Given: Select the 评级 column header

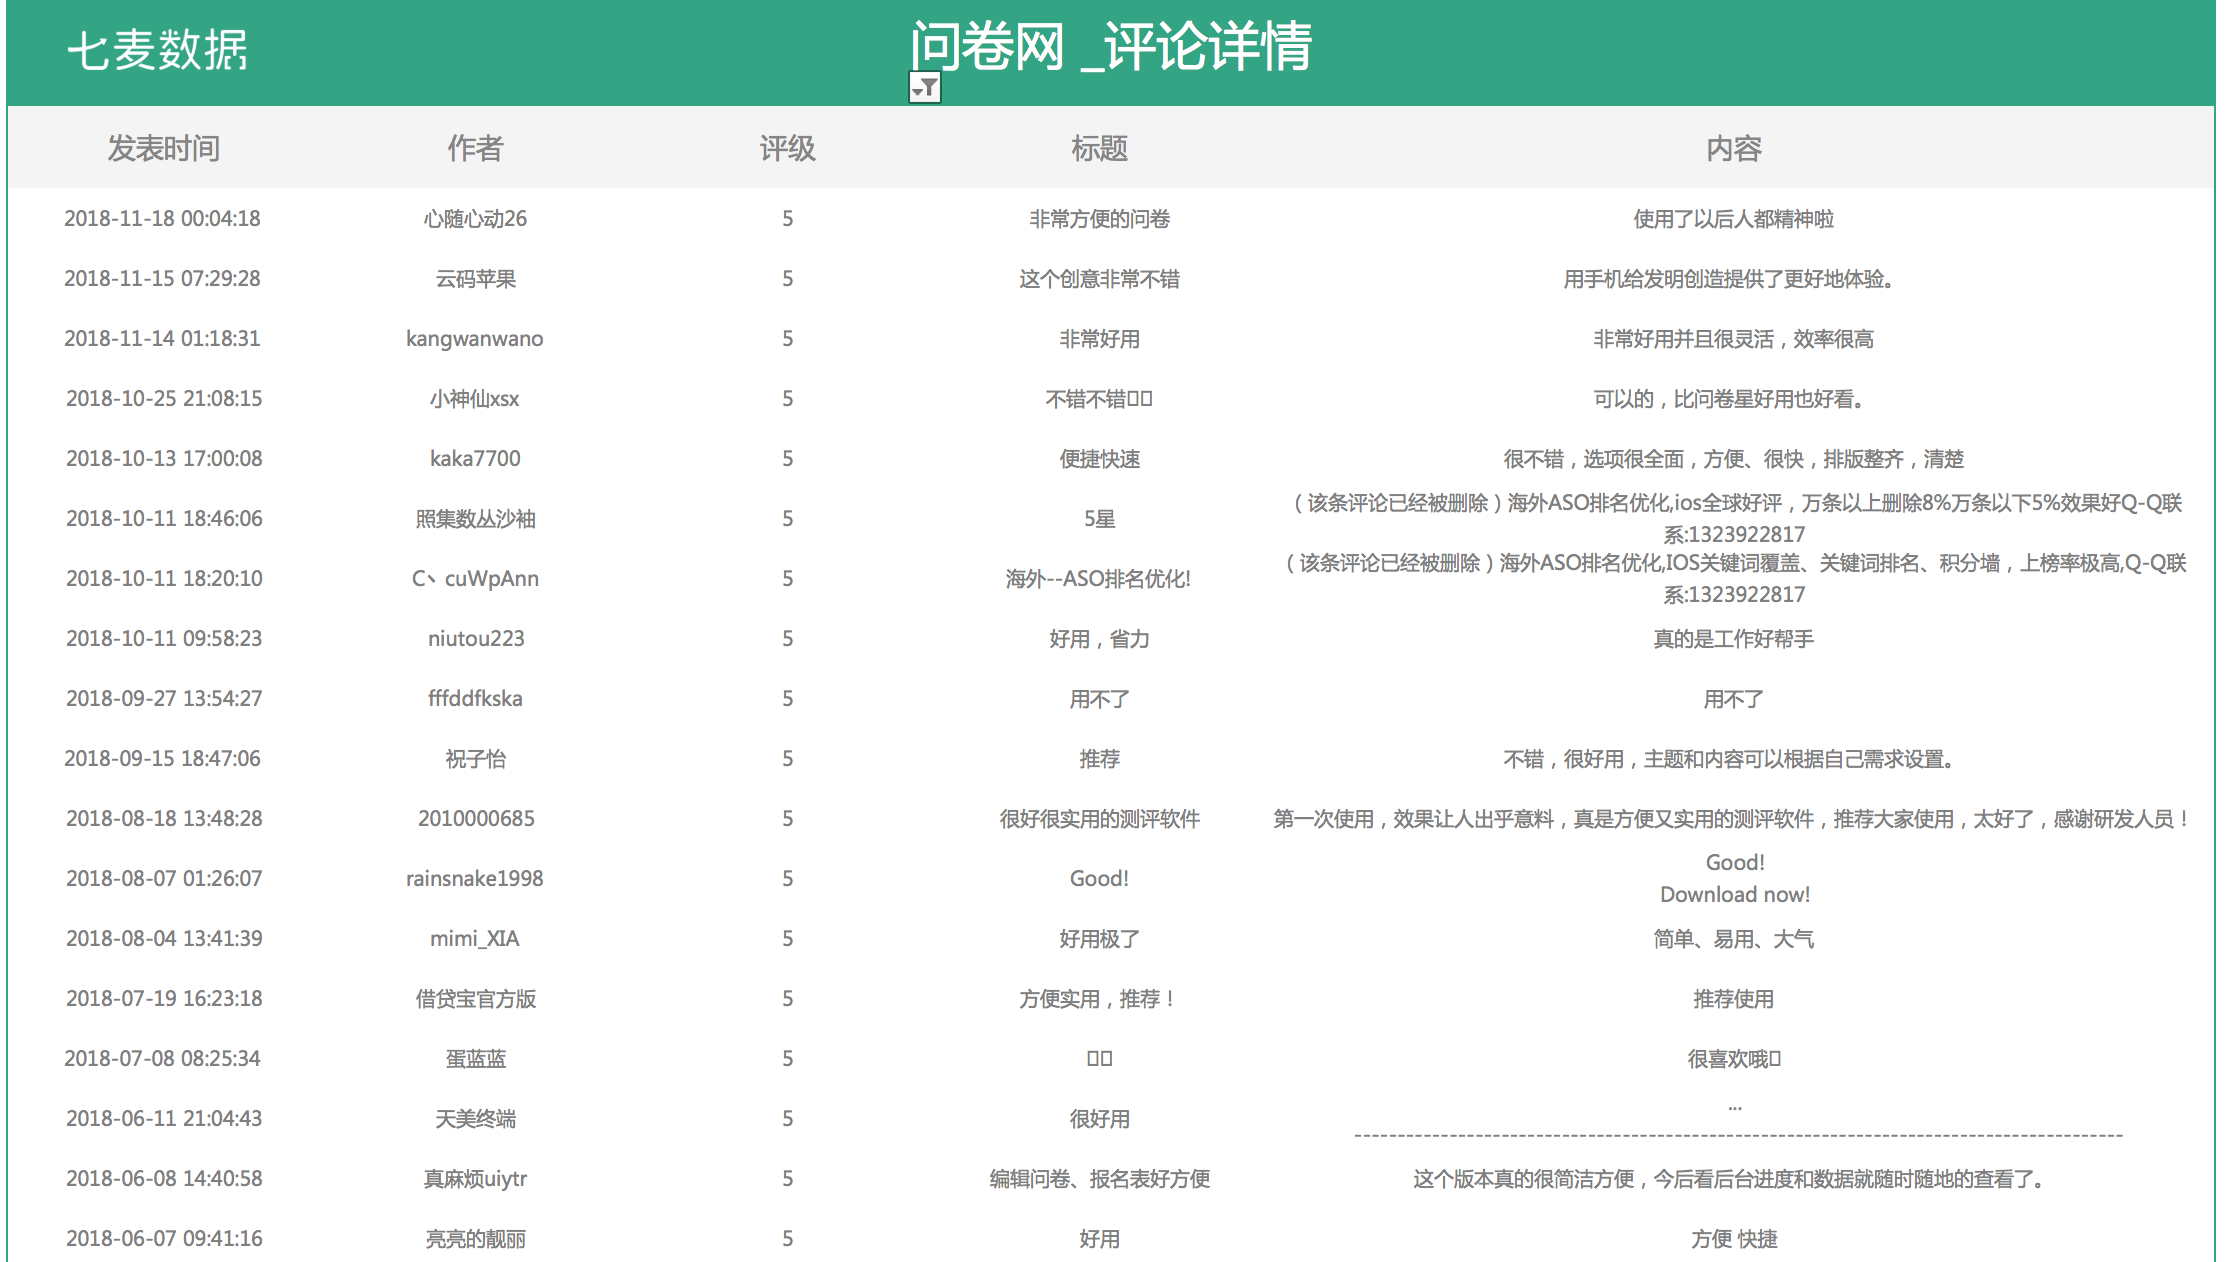Looking at the screenshot, I should click(788, 149).
